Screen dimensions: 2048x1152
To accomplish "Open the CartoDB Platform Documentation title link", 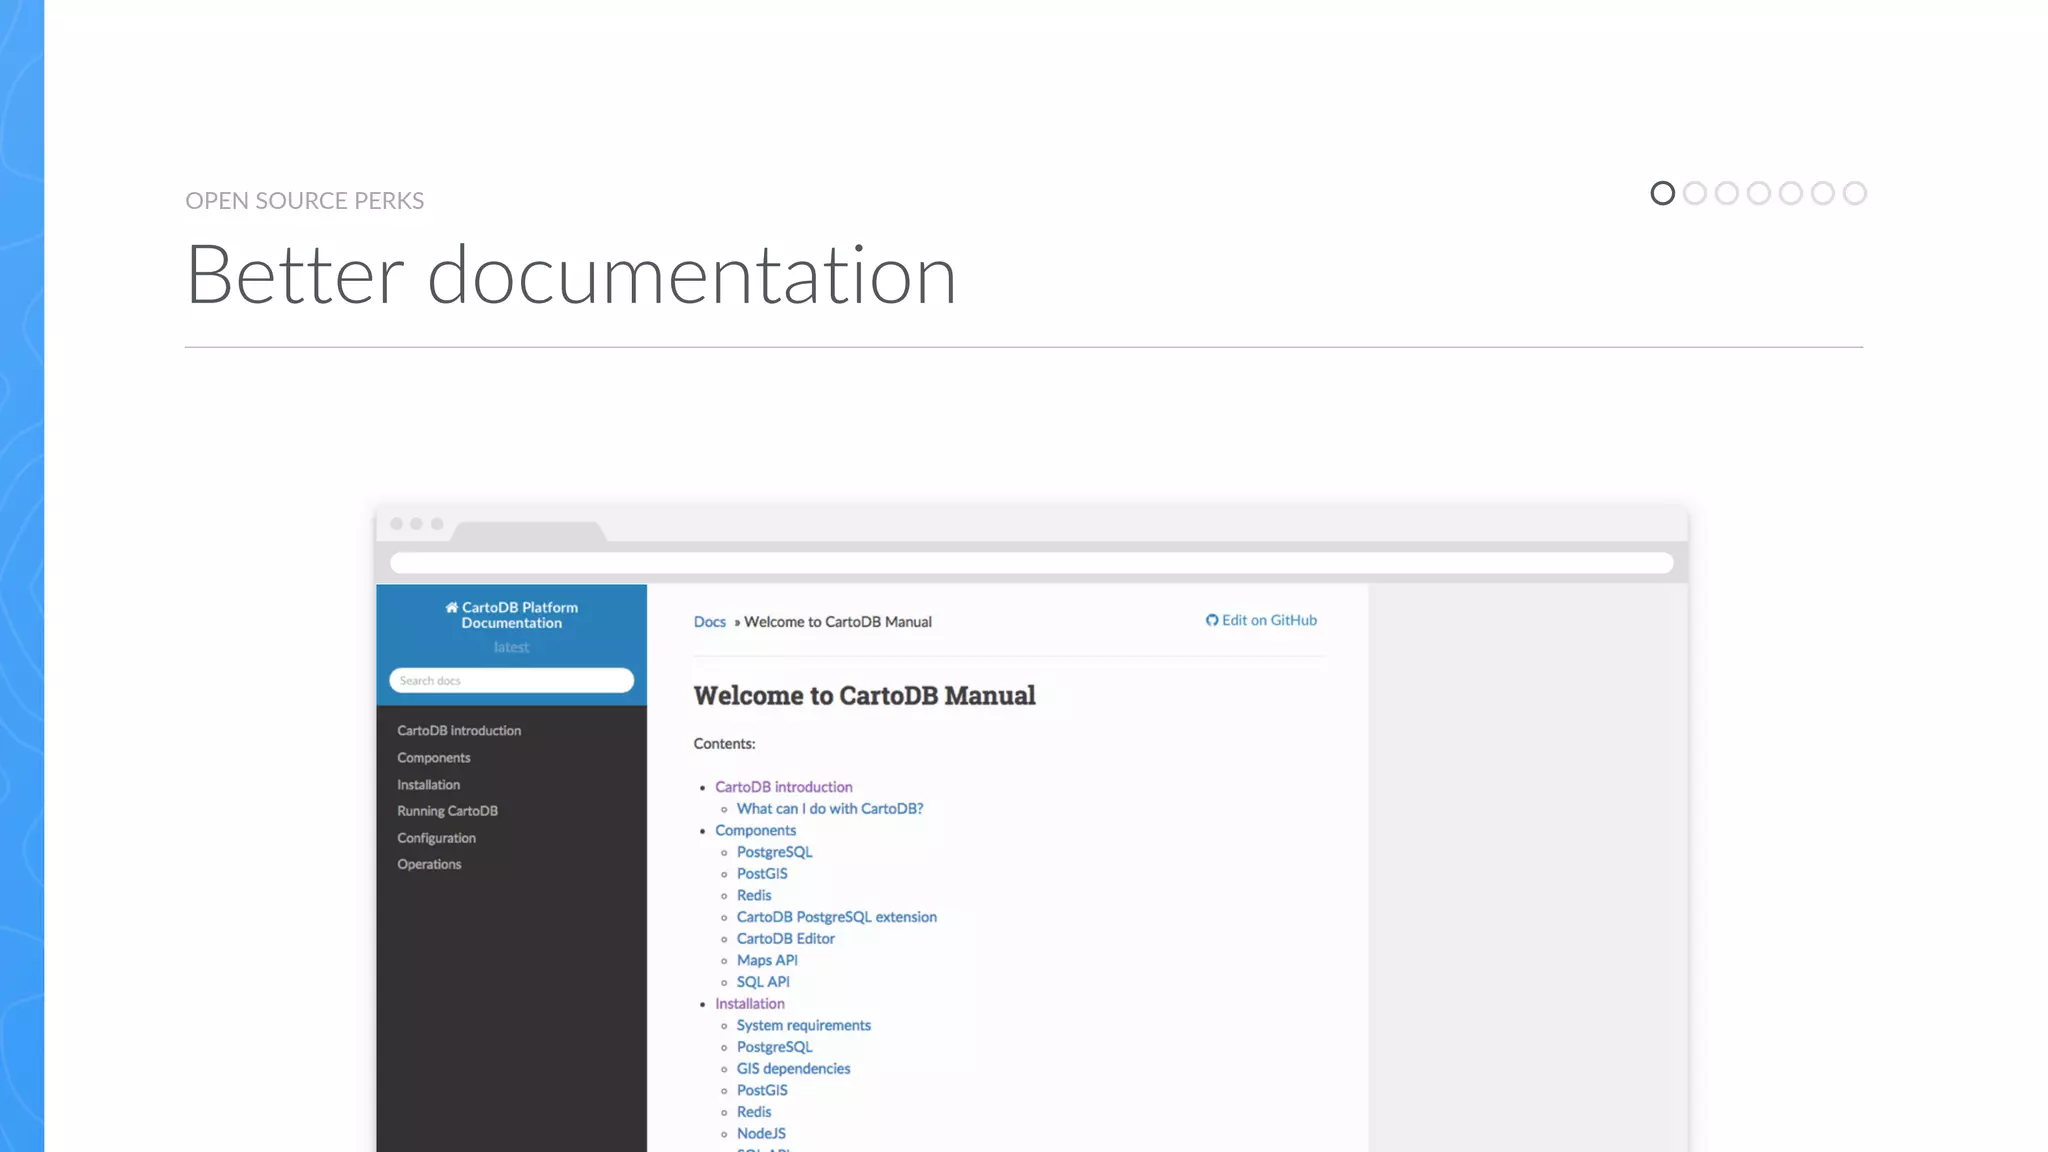I will click(512, 615).
